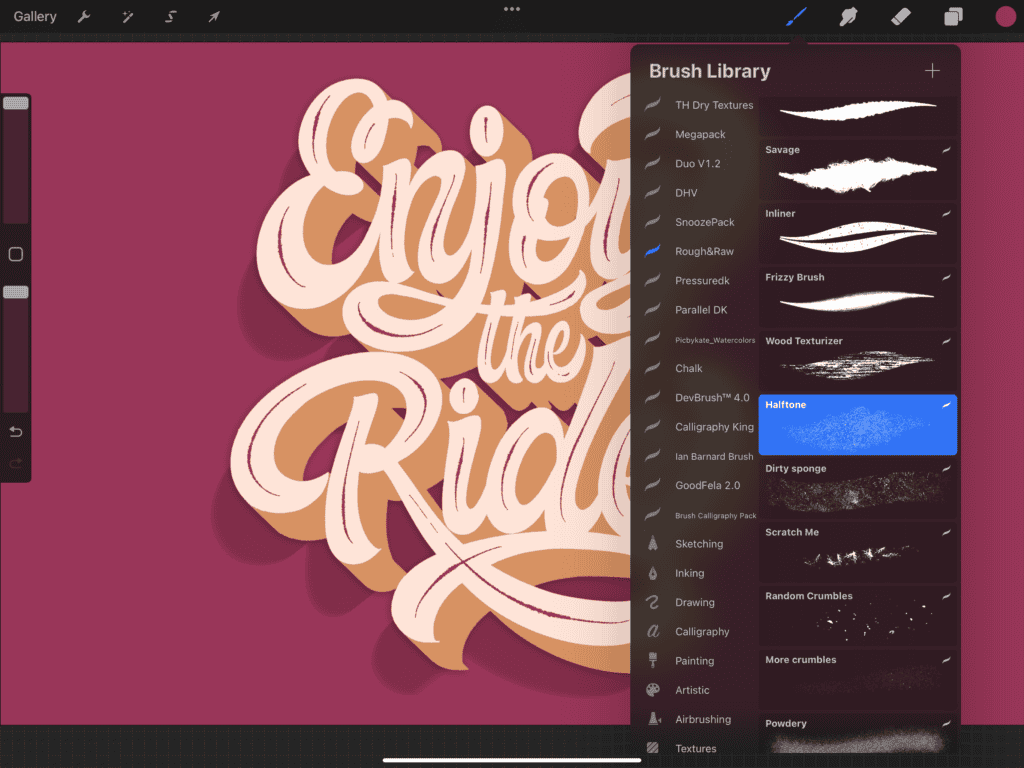
Task: Tap the Paint brush tool icon
Action: pos(795,16)
